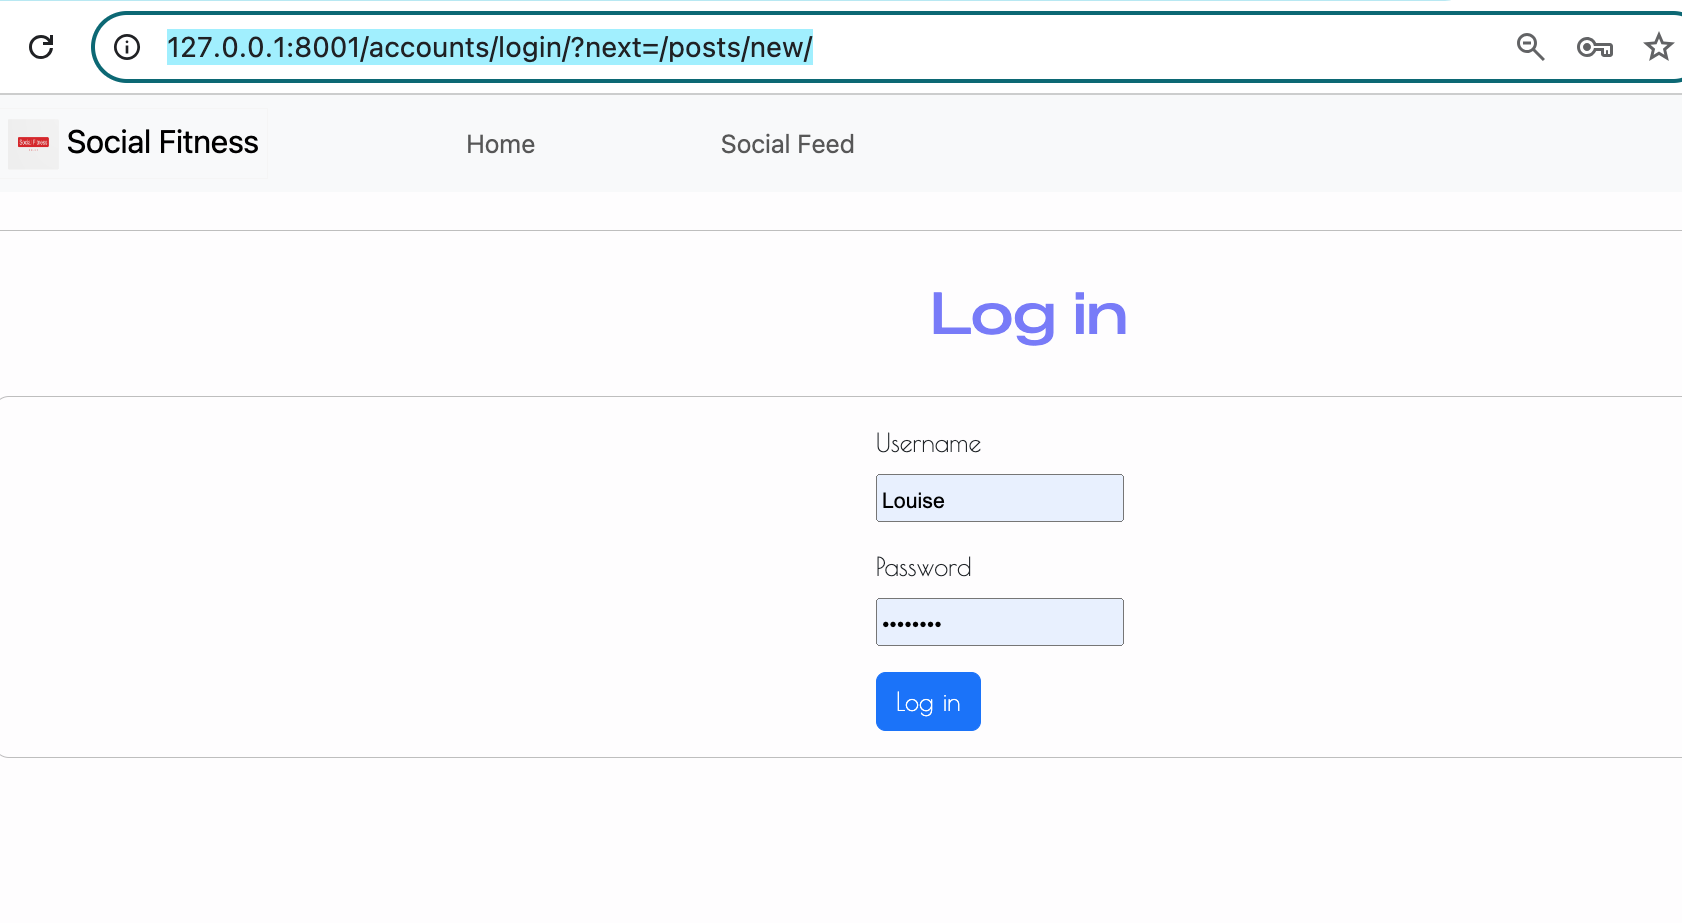Reload the current page
Screen dimensions: 1682x923
41,47
